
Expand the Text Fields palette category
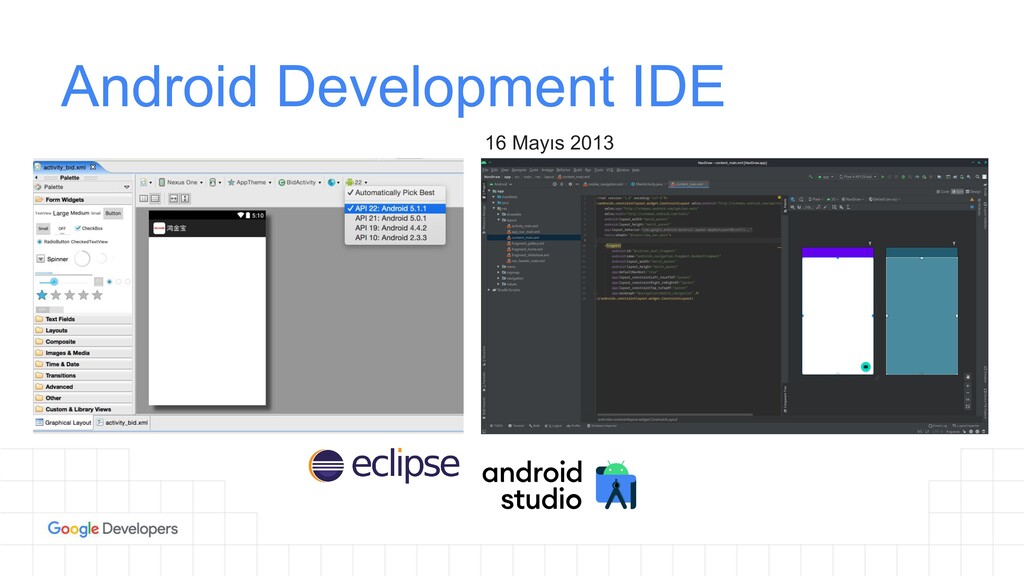coord(83,319)
